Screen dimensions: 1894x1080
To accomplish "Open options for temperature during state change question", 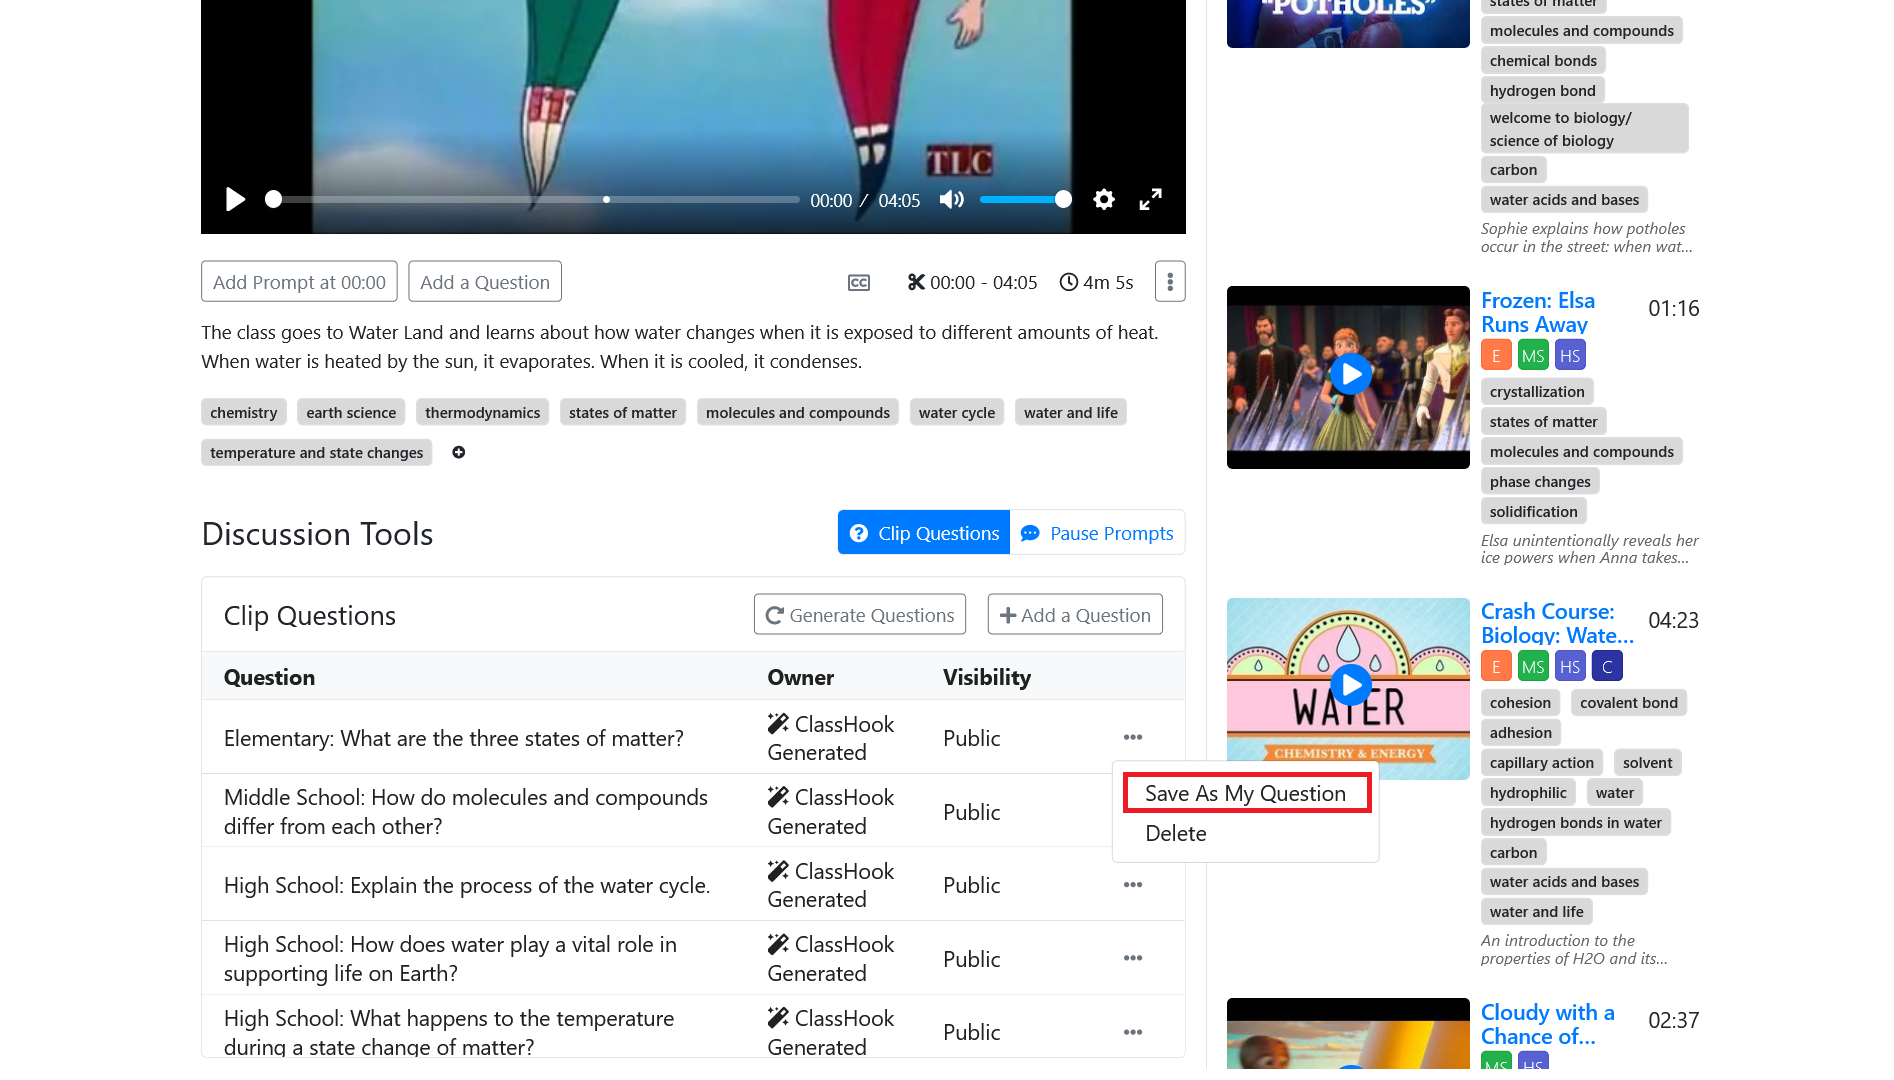I will tap(1133, 1032).
